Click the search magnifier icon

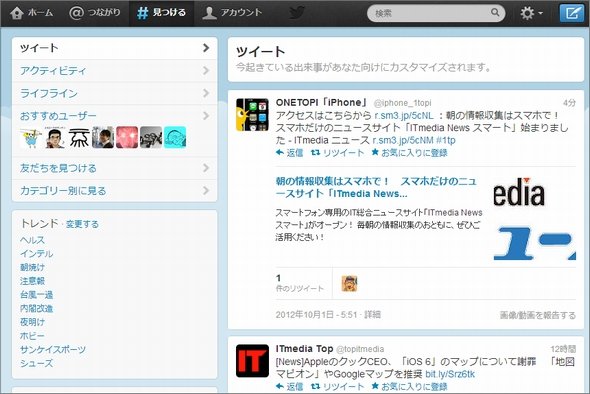pyautogui.click(x=495, y=13)
